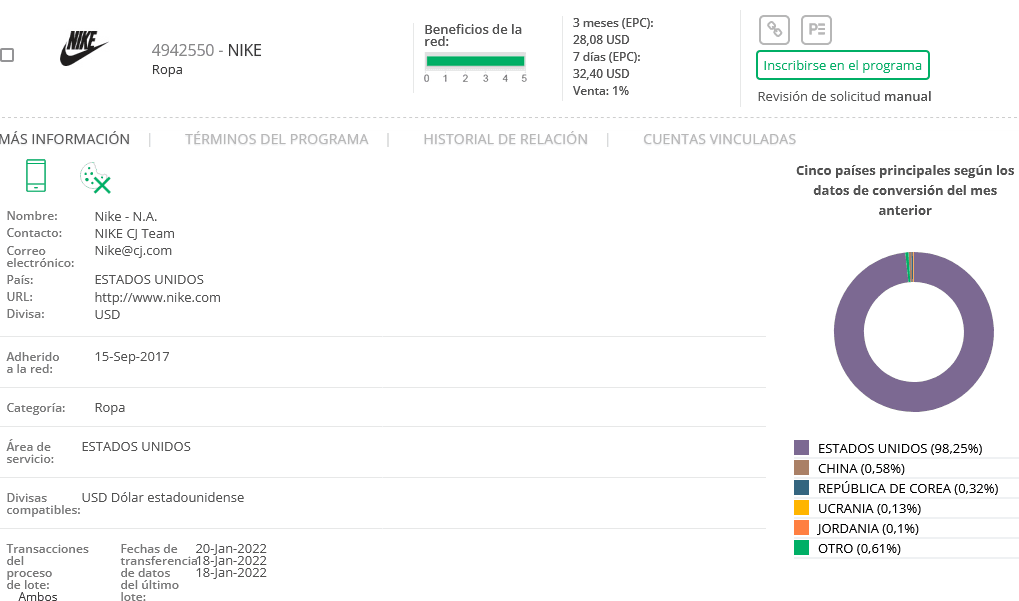Screen dimensions: 1019x601
Task: Click the purple Estados Unidos legend swatch
Action: tap(801, 448)
